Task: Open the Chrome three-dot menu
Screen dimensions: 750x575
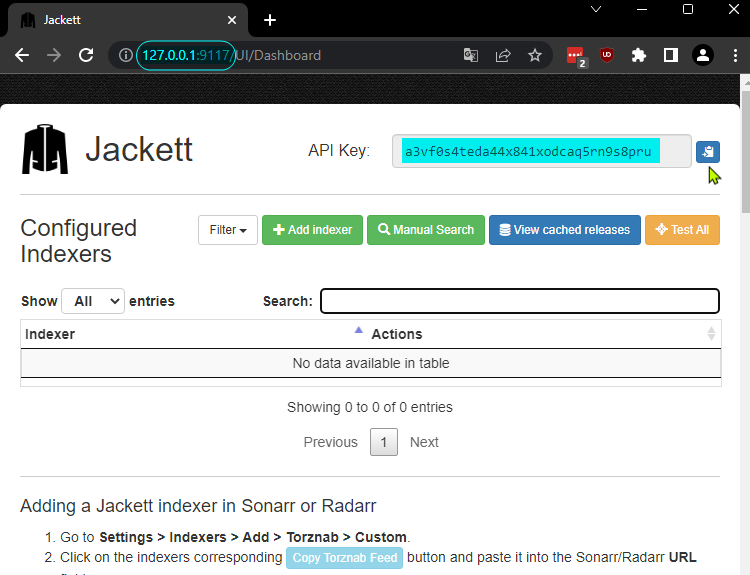Action: coord(735,55)
